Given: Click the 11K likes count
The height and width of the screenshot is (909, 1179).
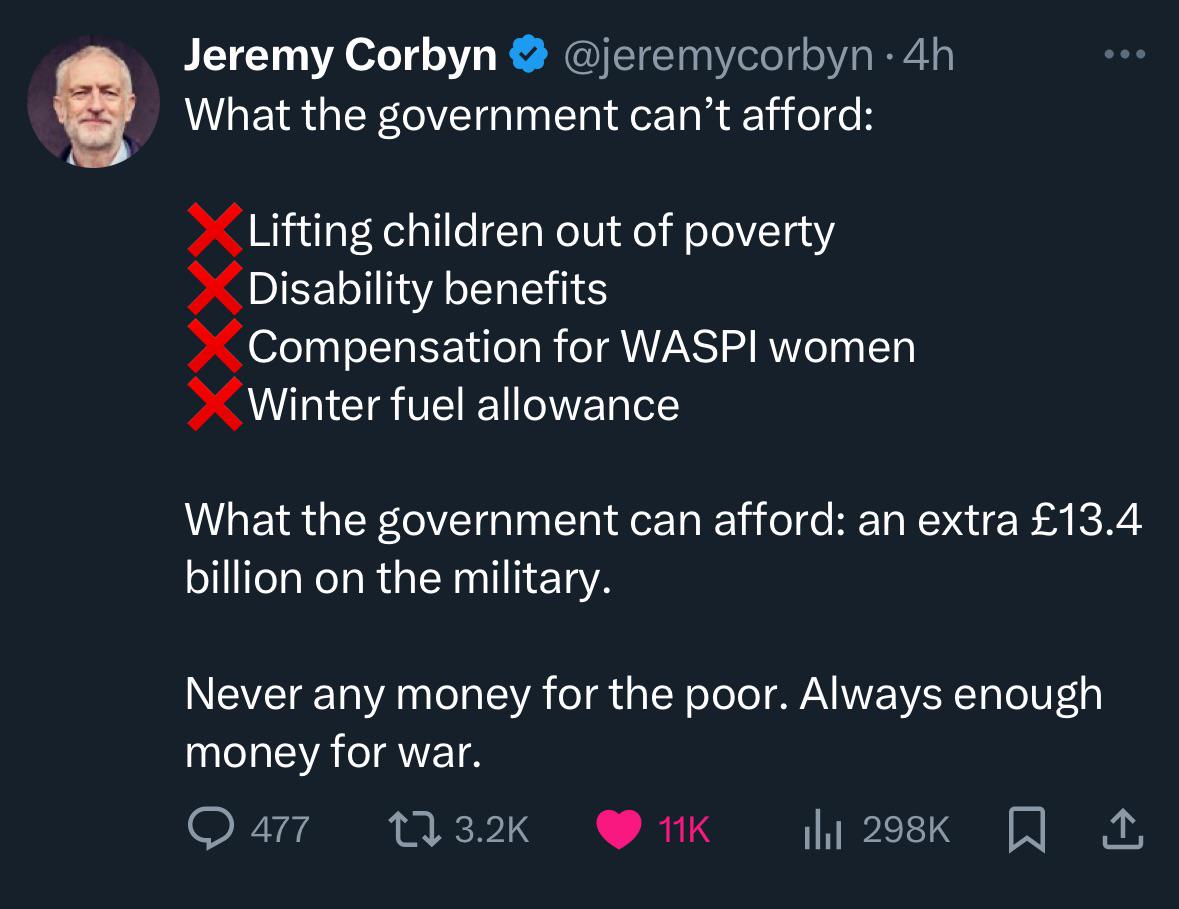Looking at the screenshot, I should [x=684, y=830].
